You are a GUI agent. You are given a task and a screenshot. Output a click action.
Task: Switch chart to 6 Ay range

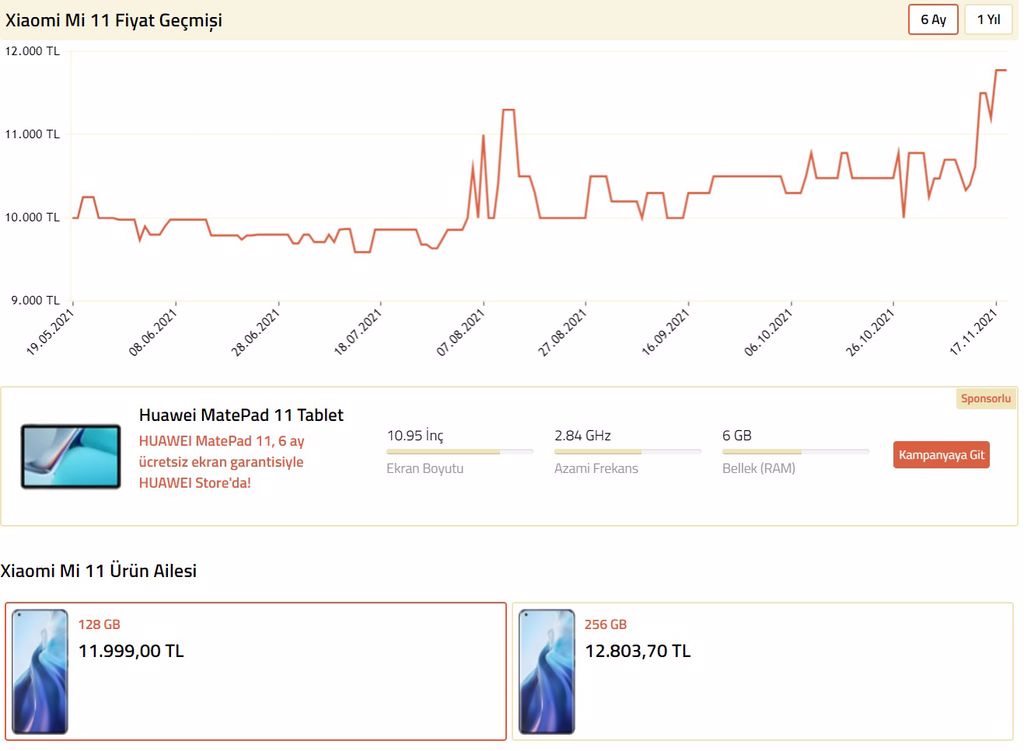933,20
